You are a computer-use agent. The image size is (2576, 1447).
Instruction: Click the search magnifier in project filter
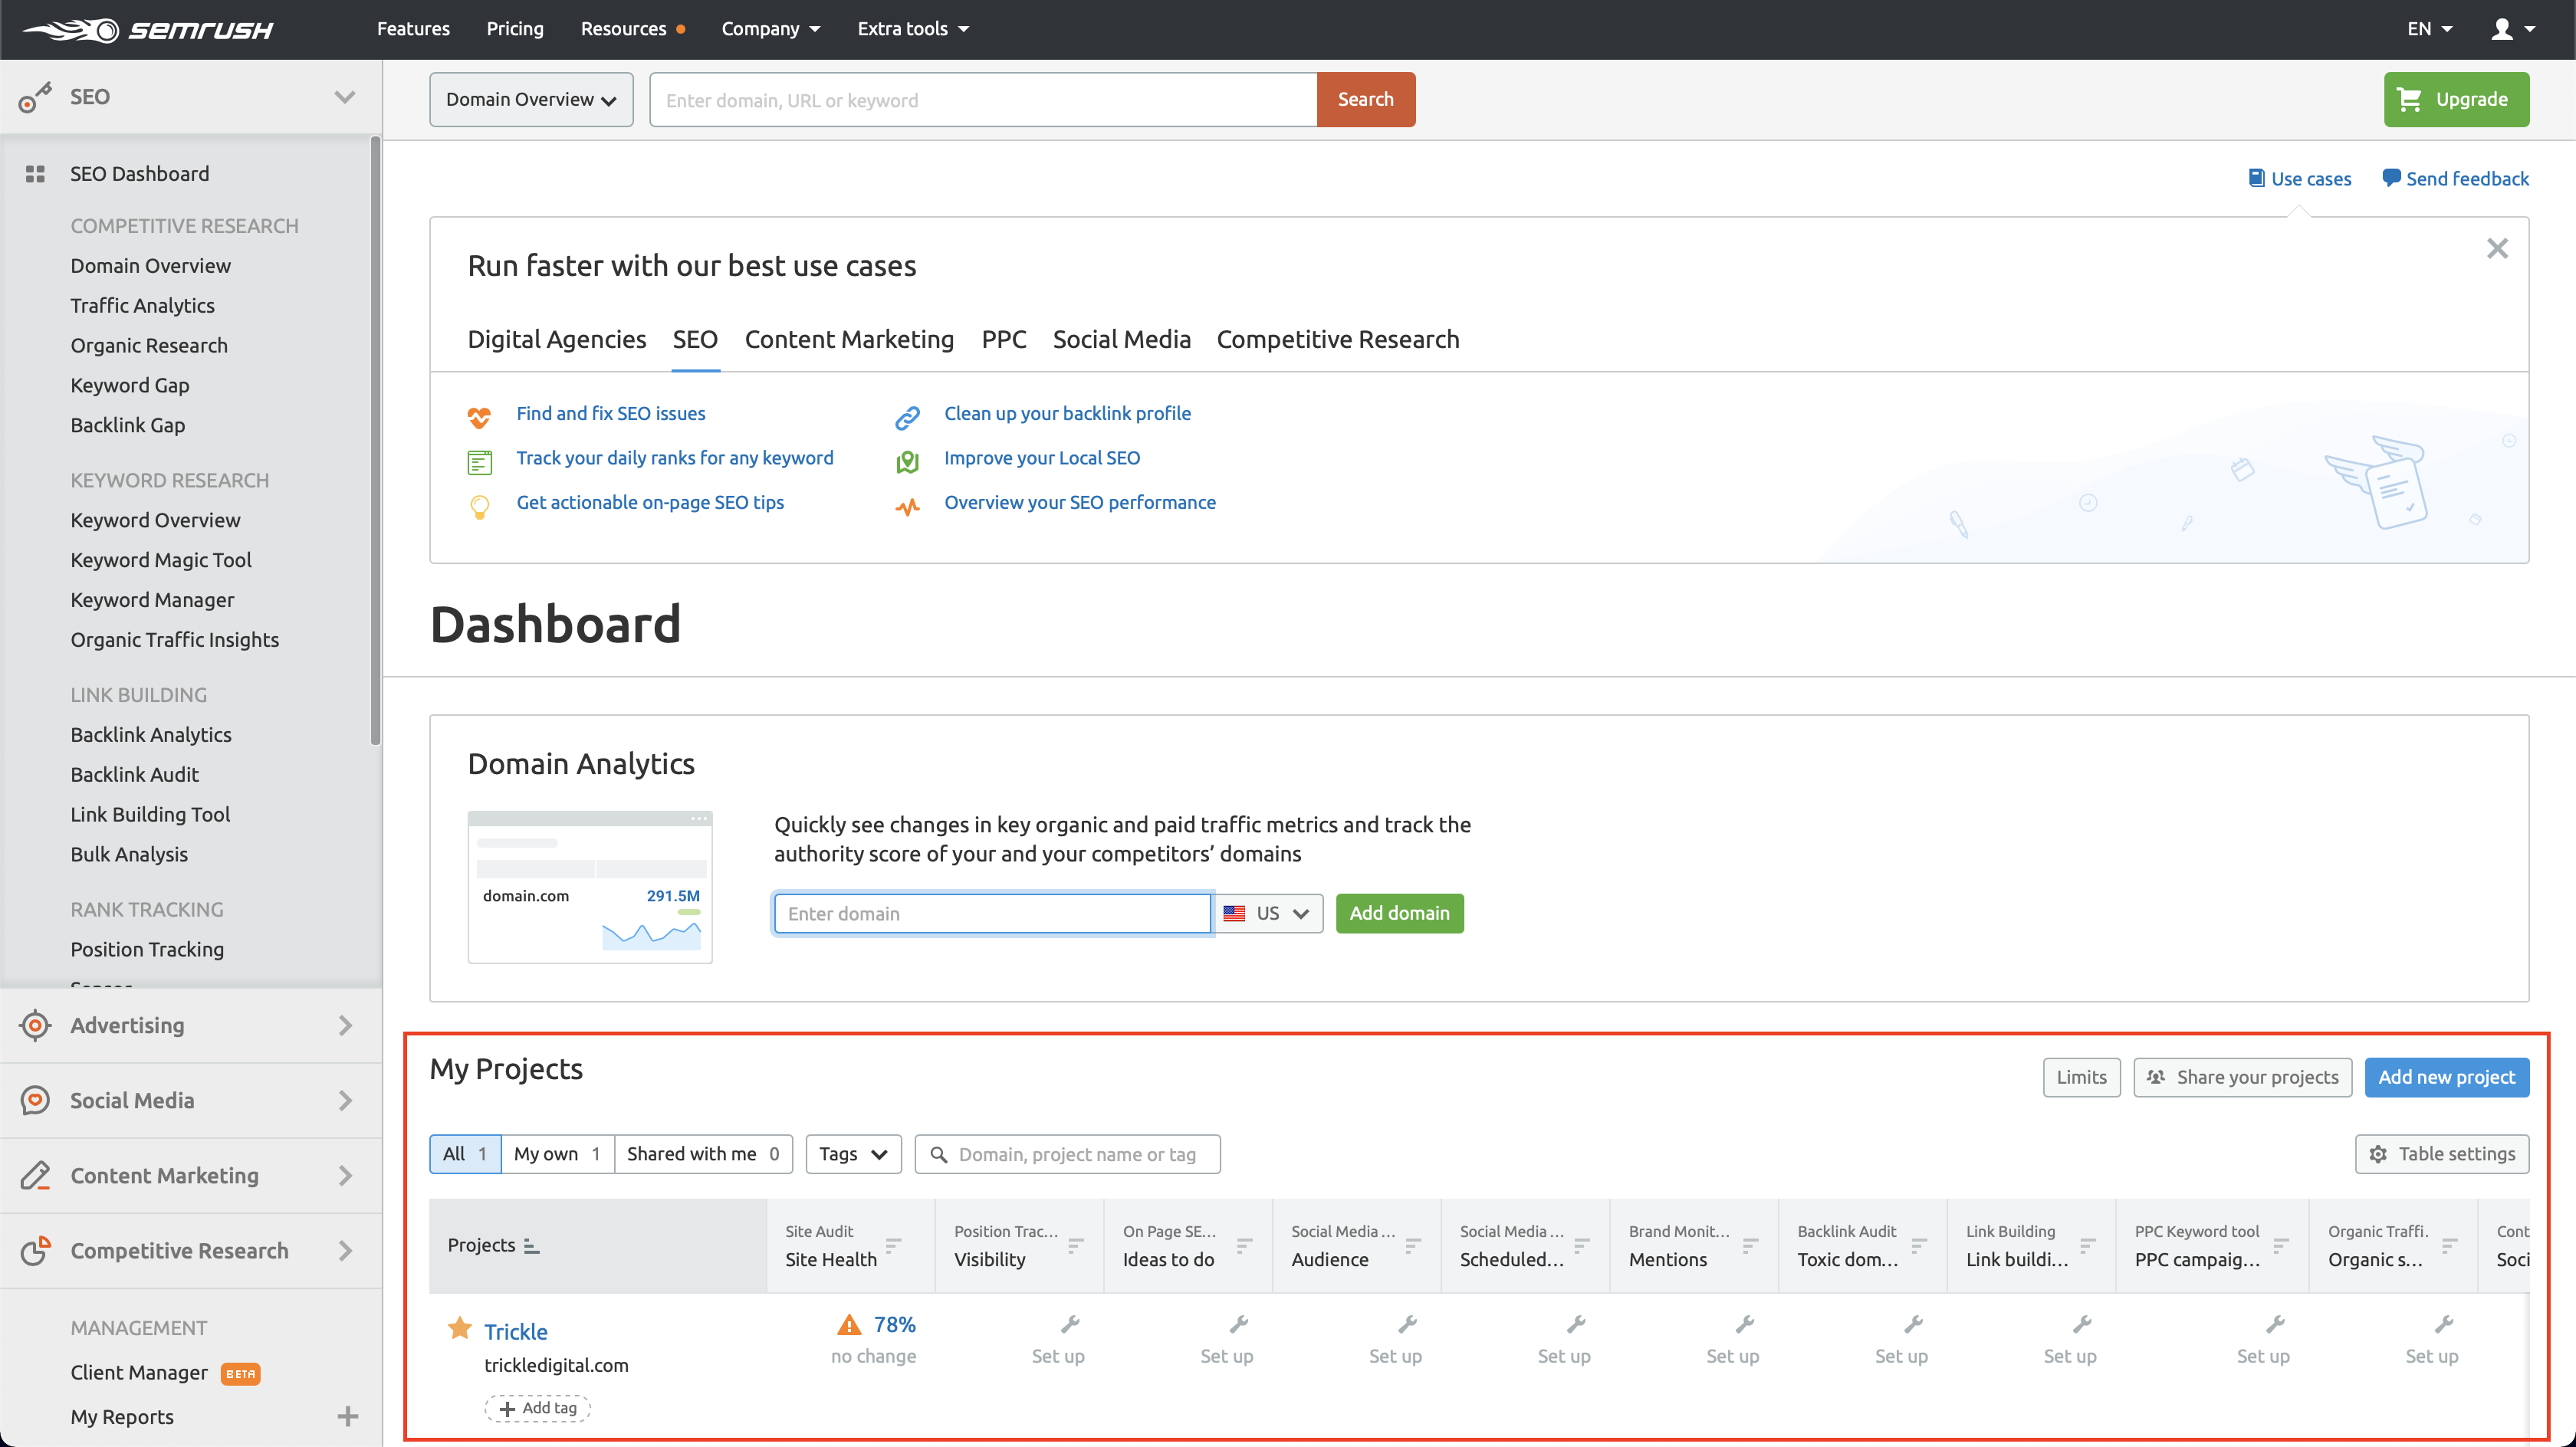coord(938,1154)
